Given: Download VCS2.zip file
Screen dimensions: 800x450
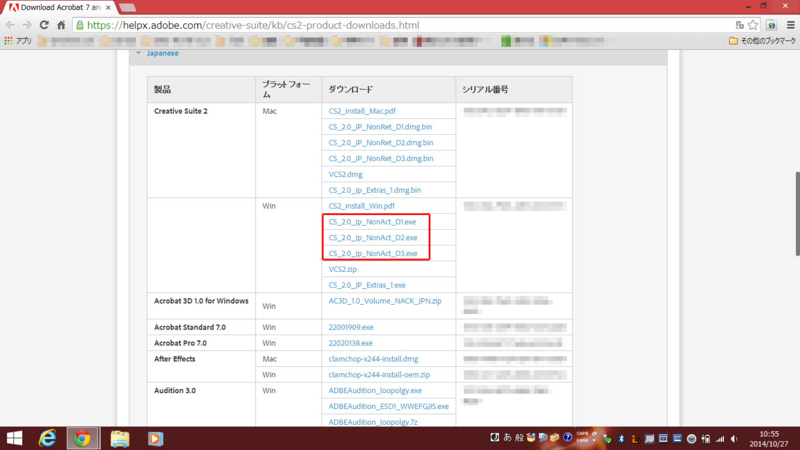Looking at the screenshot, I should coord(342,269).
